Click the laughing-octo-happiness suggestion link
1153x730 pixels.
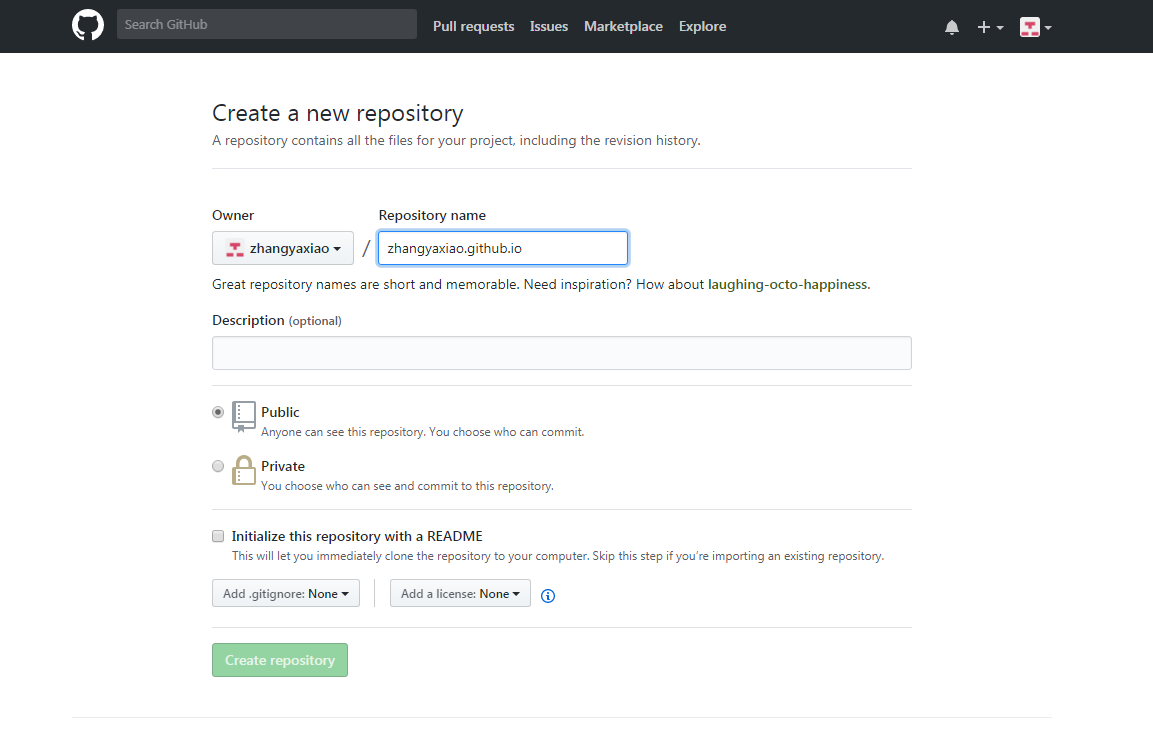coord(788,284)
